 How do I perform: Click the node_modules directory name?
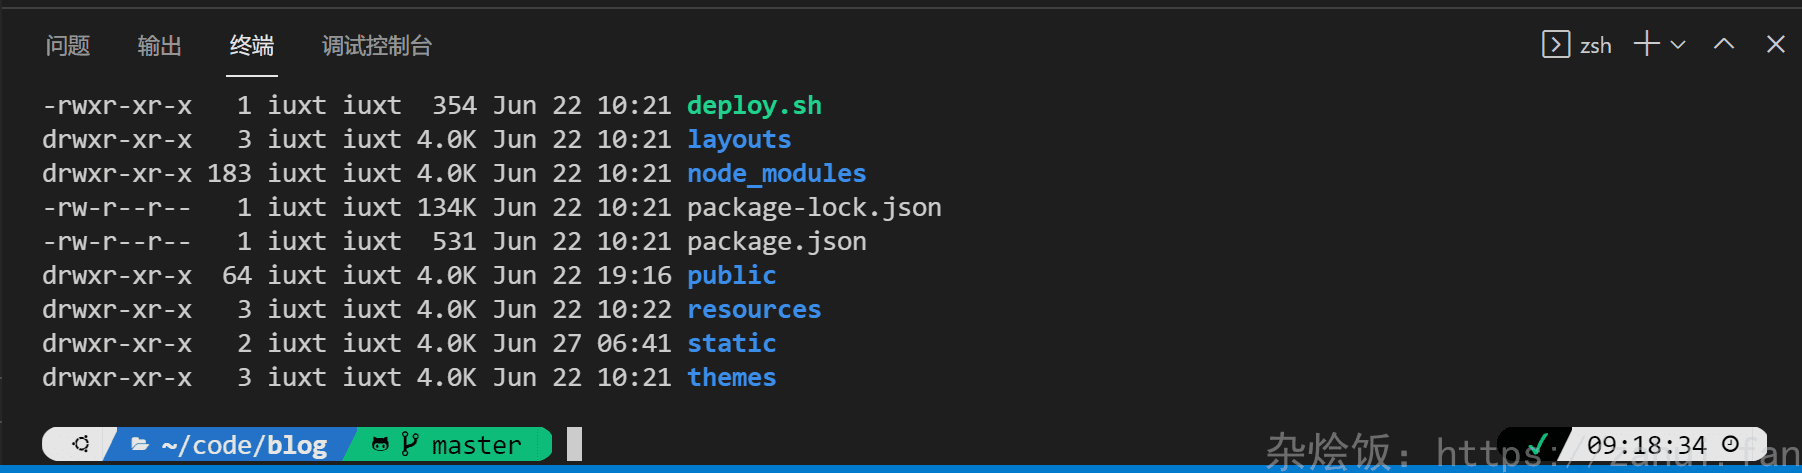point(776,174)
